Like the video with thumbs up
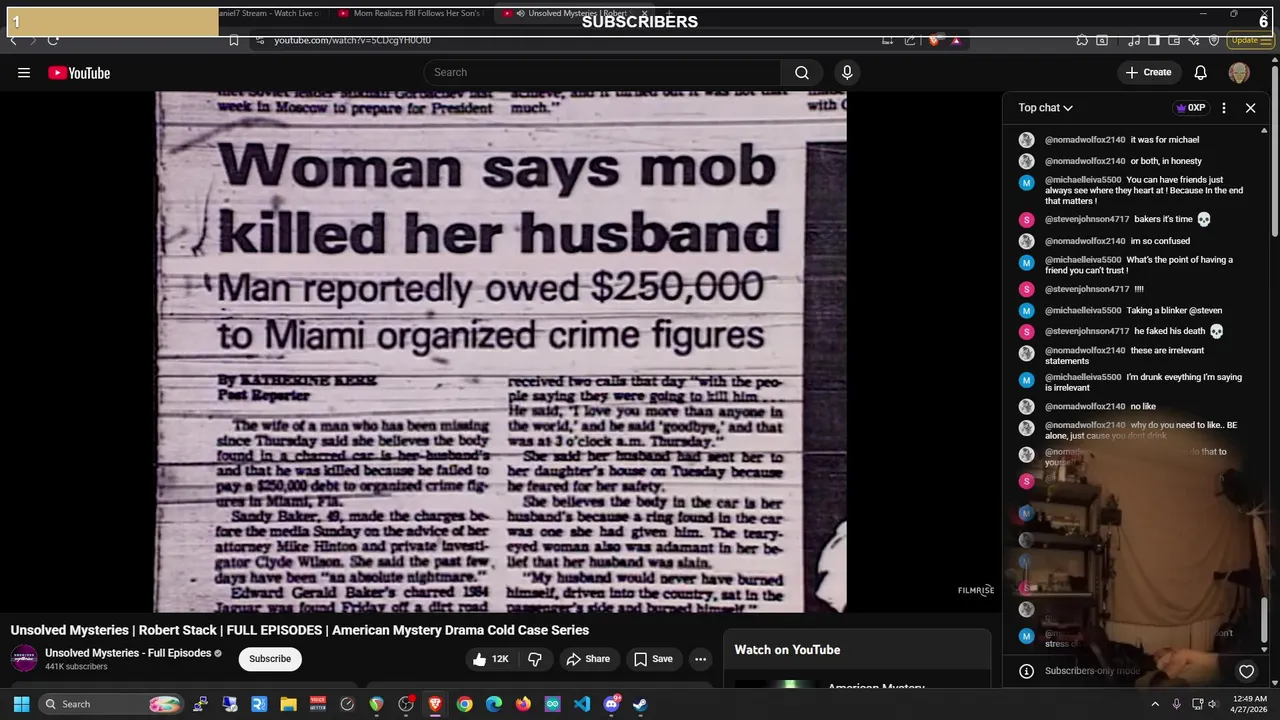 pos(491,659)
